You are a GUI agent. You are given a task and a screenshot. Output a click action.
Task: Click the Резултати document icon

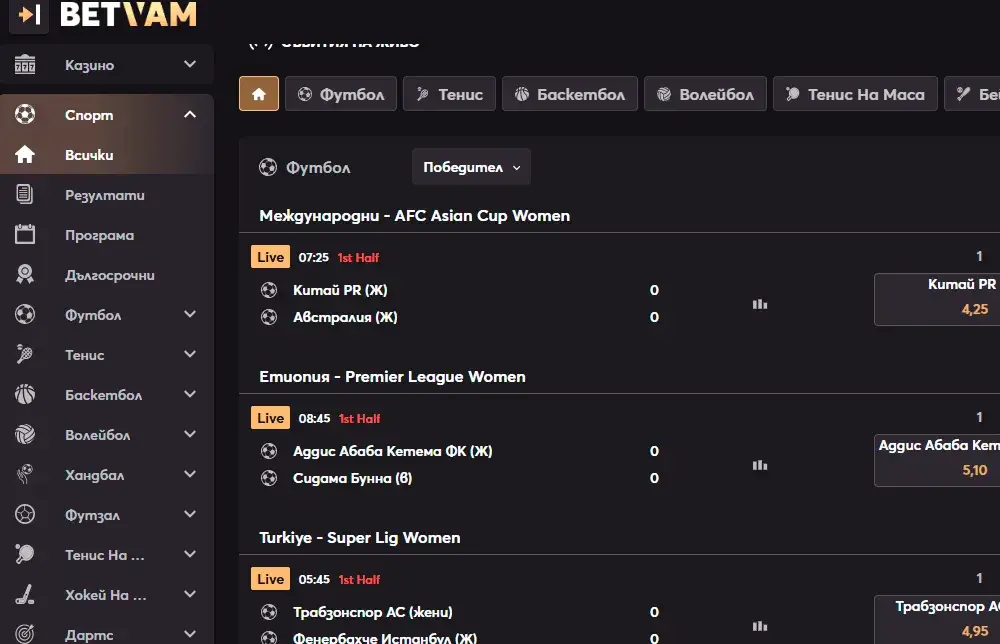tap(25, 194)
